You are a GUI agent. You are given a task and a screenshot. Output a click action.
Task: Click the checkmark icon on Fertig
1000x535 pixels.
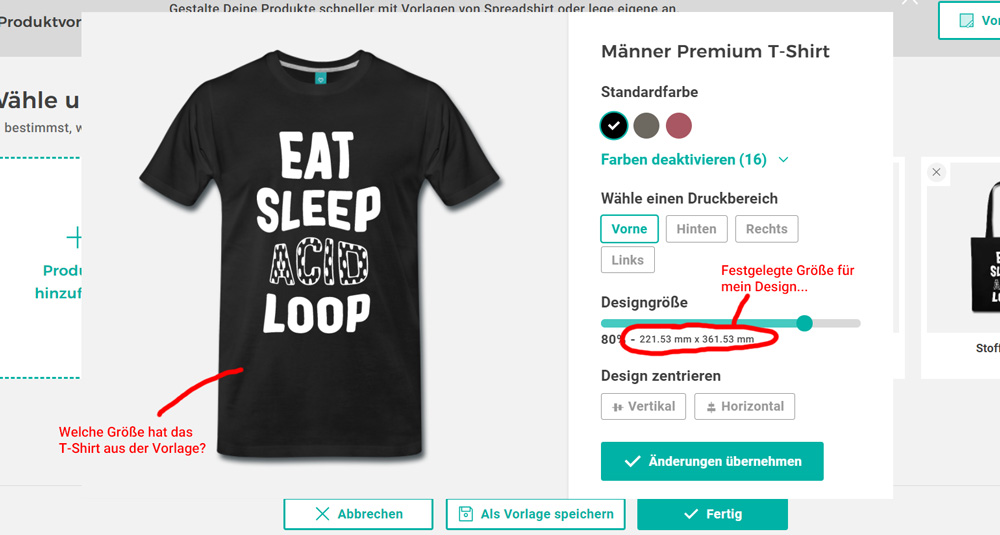[691, 514]
